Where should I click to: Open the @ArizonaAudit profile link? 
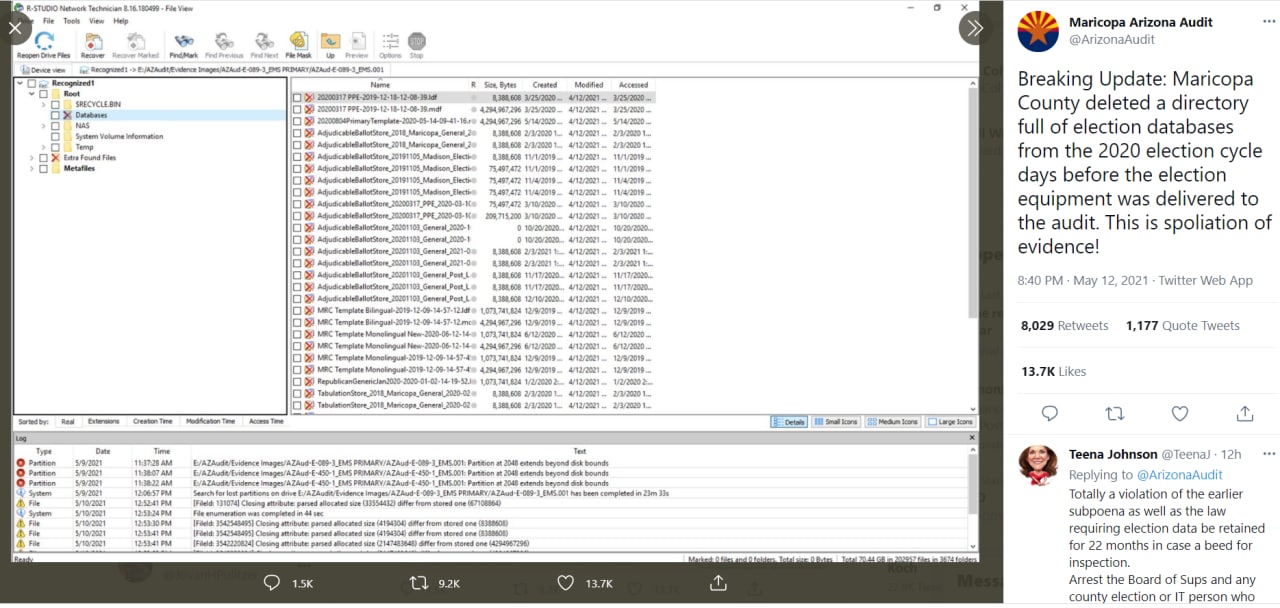(x=1111, y=40)
